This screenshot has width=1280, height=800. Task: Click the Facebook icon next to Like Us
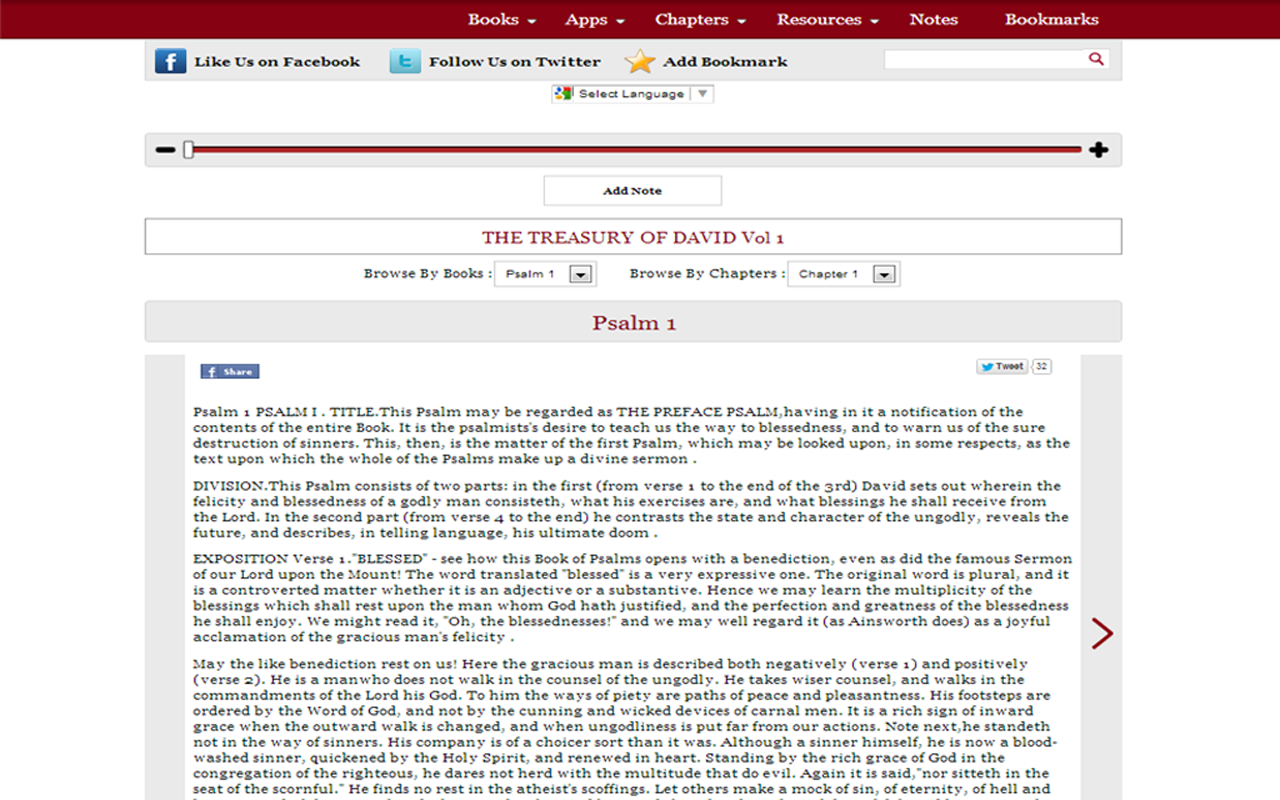170,60
